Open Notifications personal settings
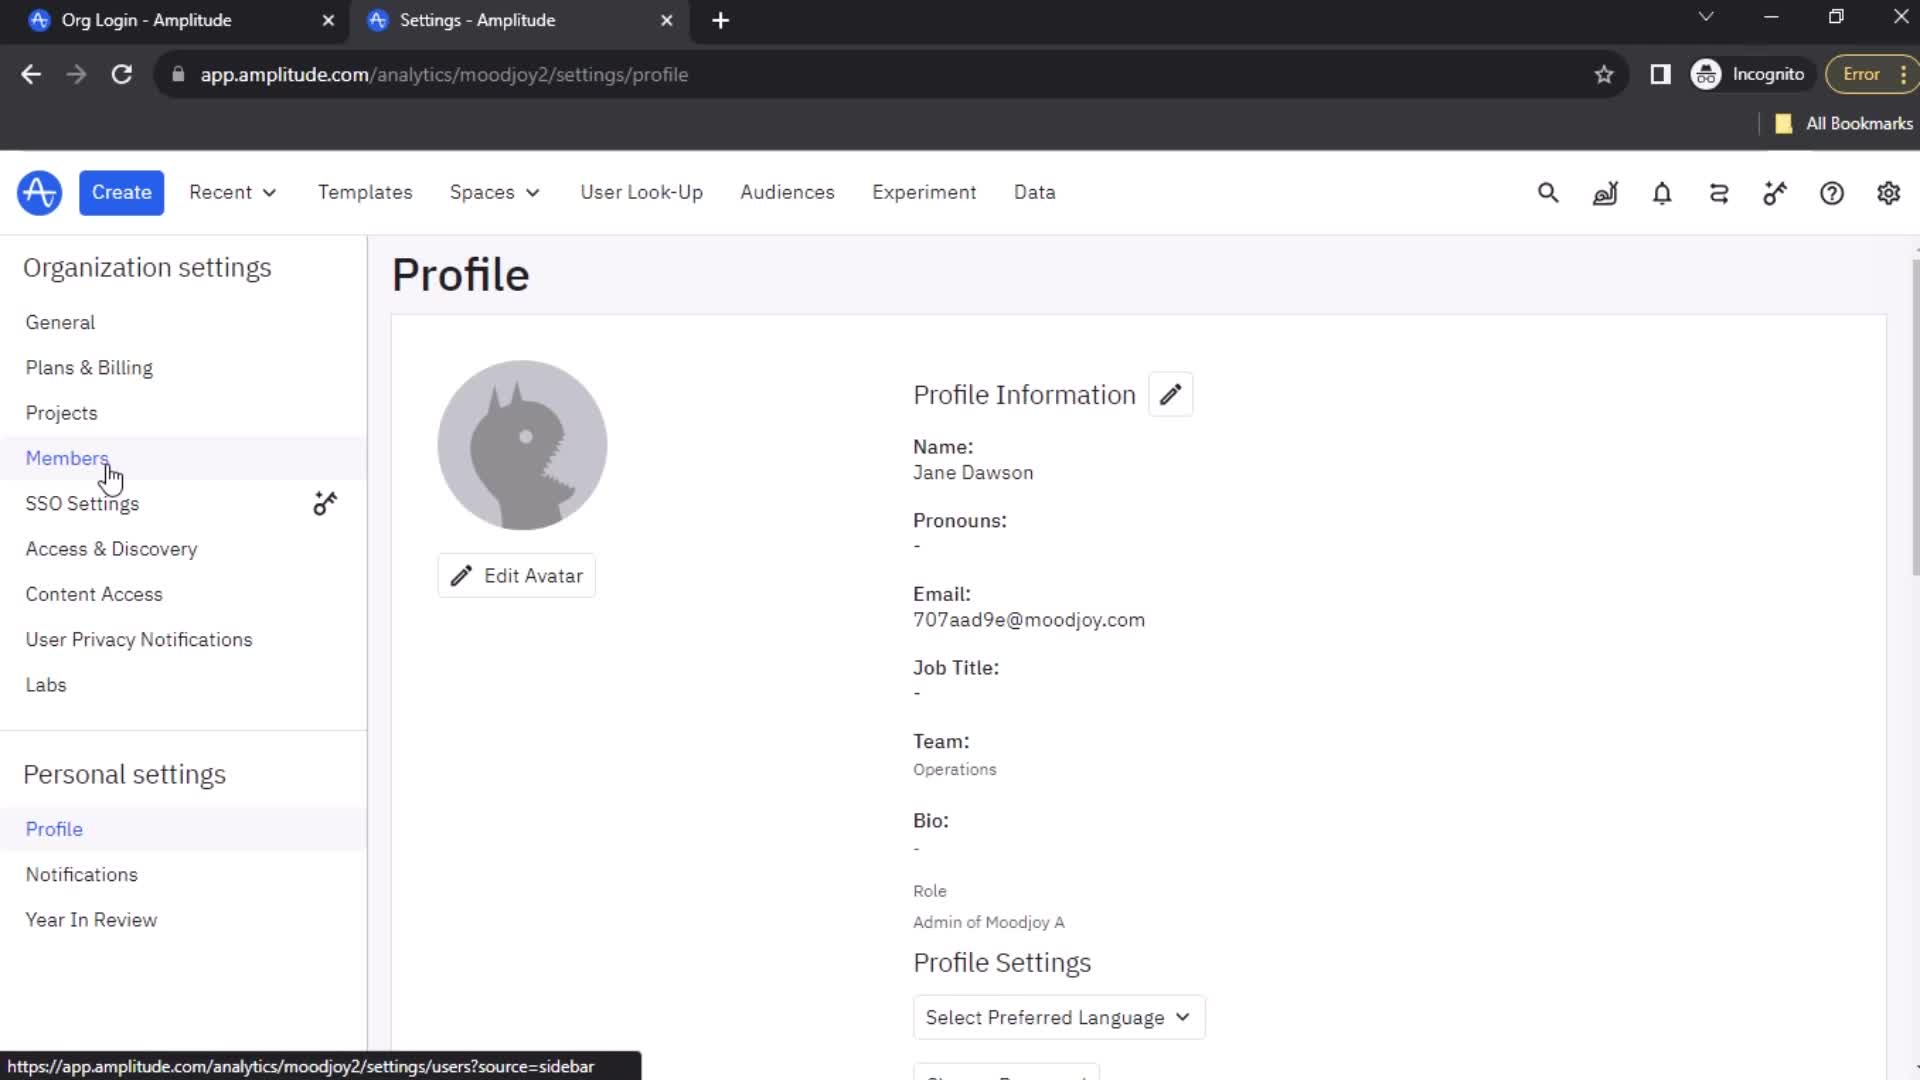 (x=184, y=875)
